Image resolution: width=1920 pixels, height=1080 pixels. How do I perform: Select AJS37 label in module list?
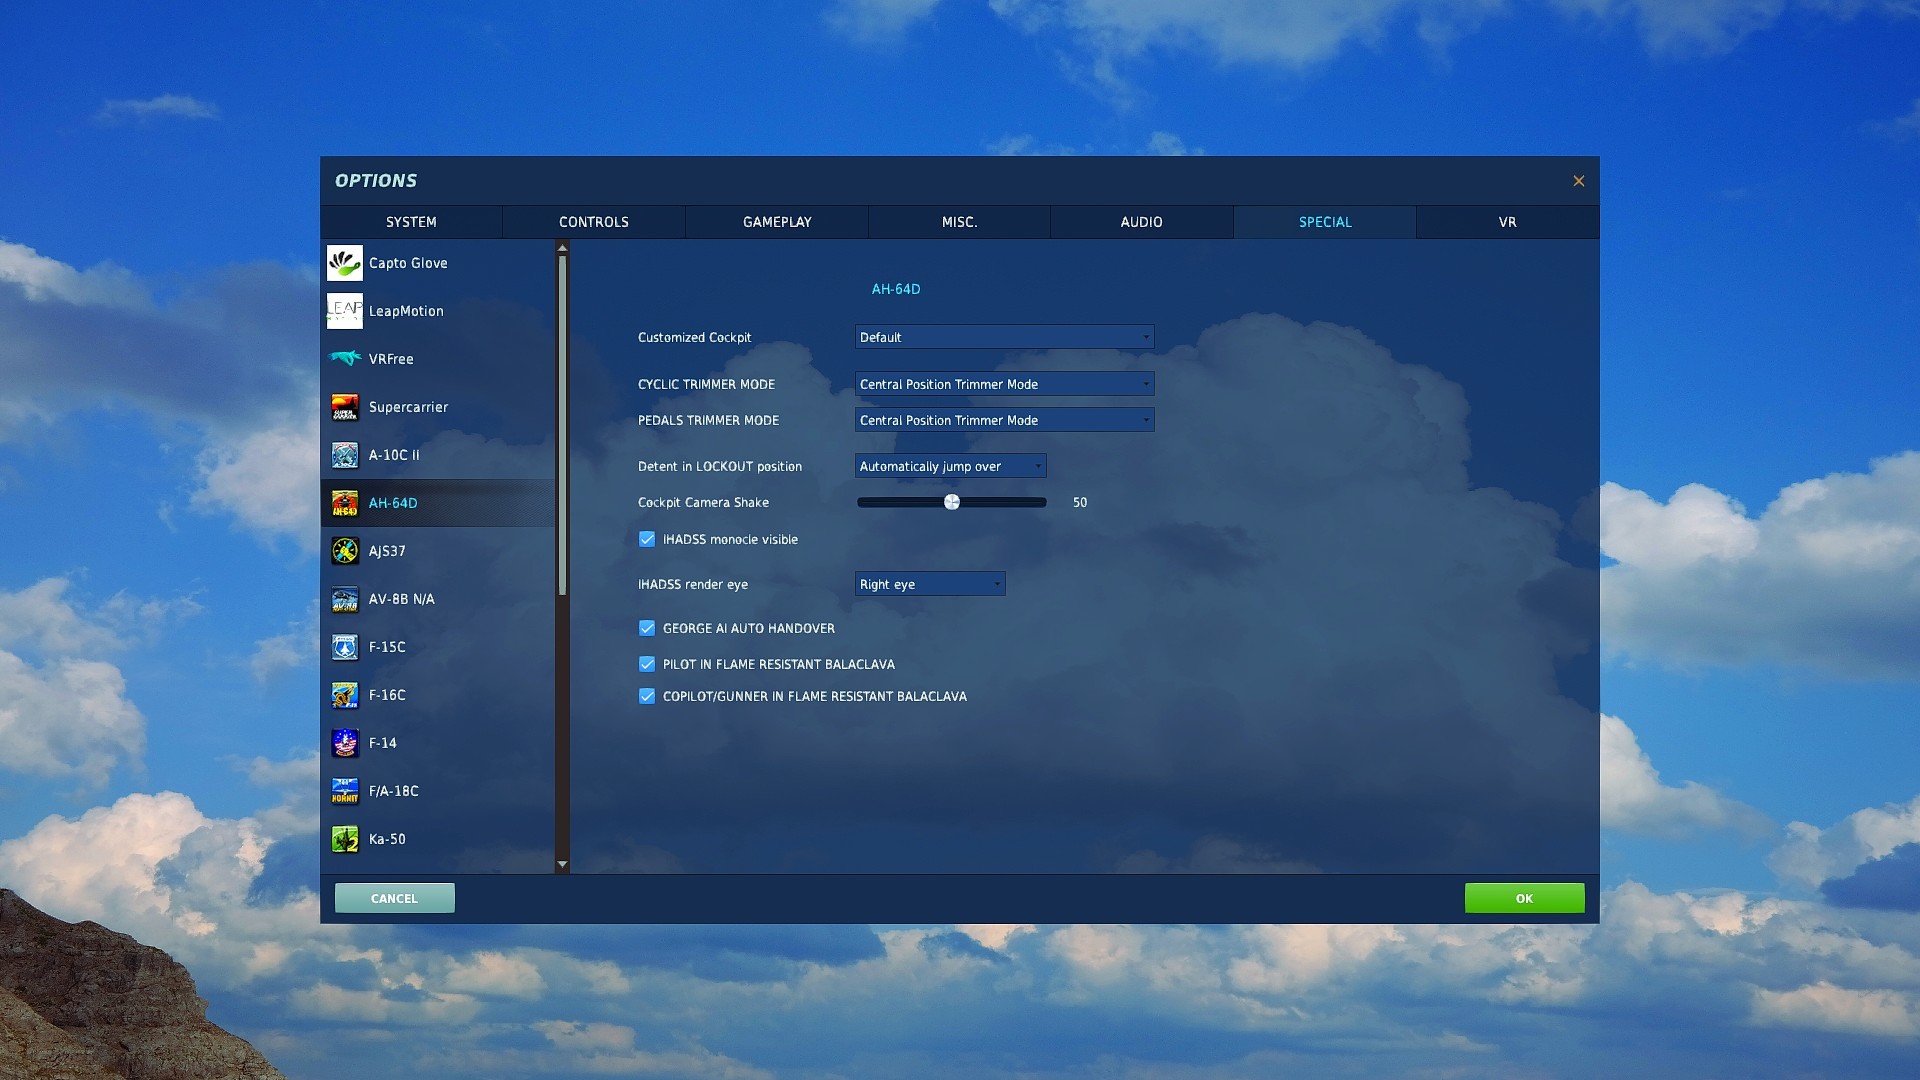tap(387, 551)
